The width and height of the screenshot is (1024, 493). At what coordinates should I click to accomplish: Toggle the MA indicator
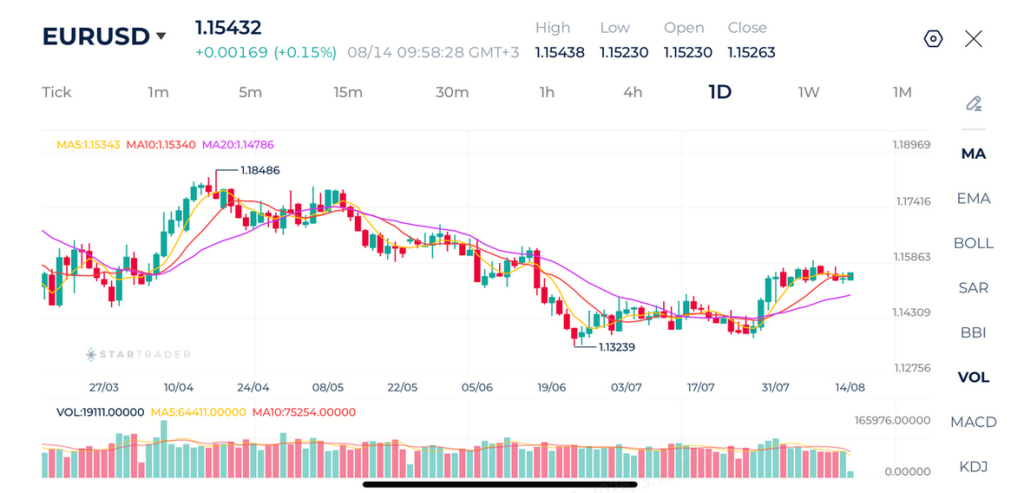974,154
